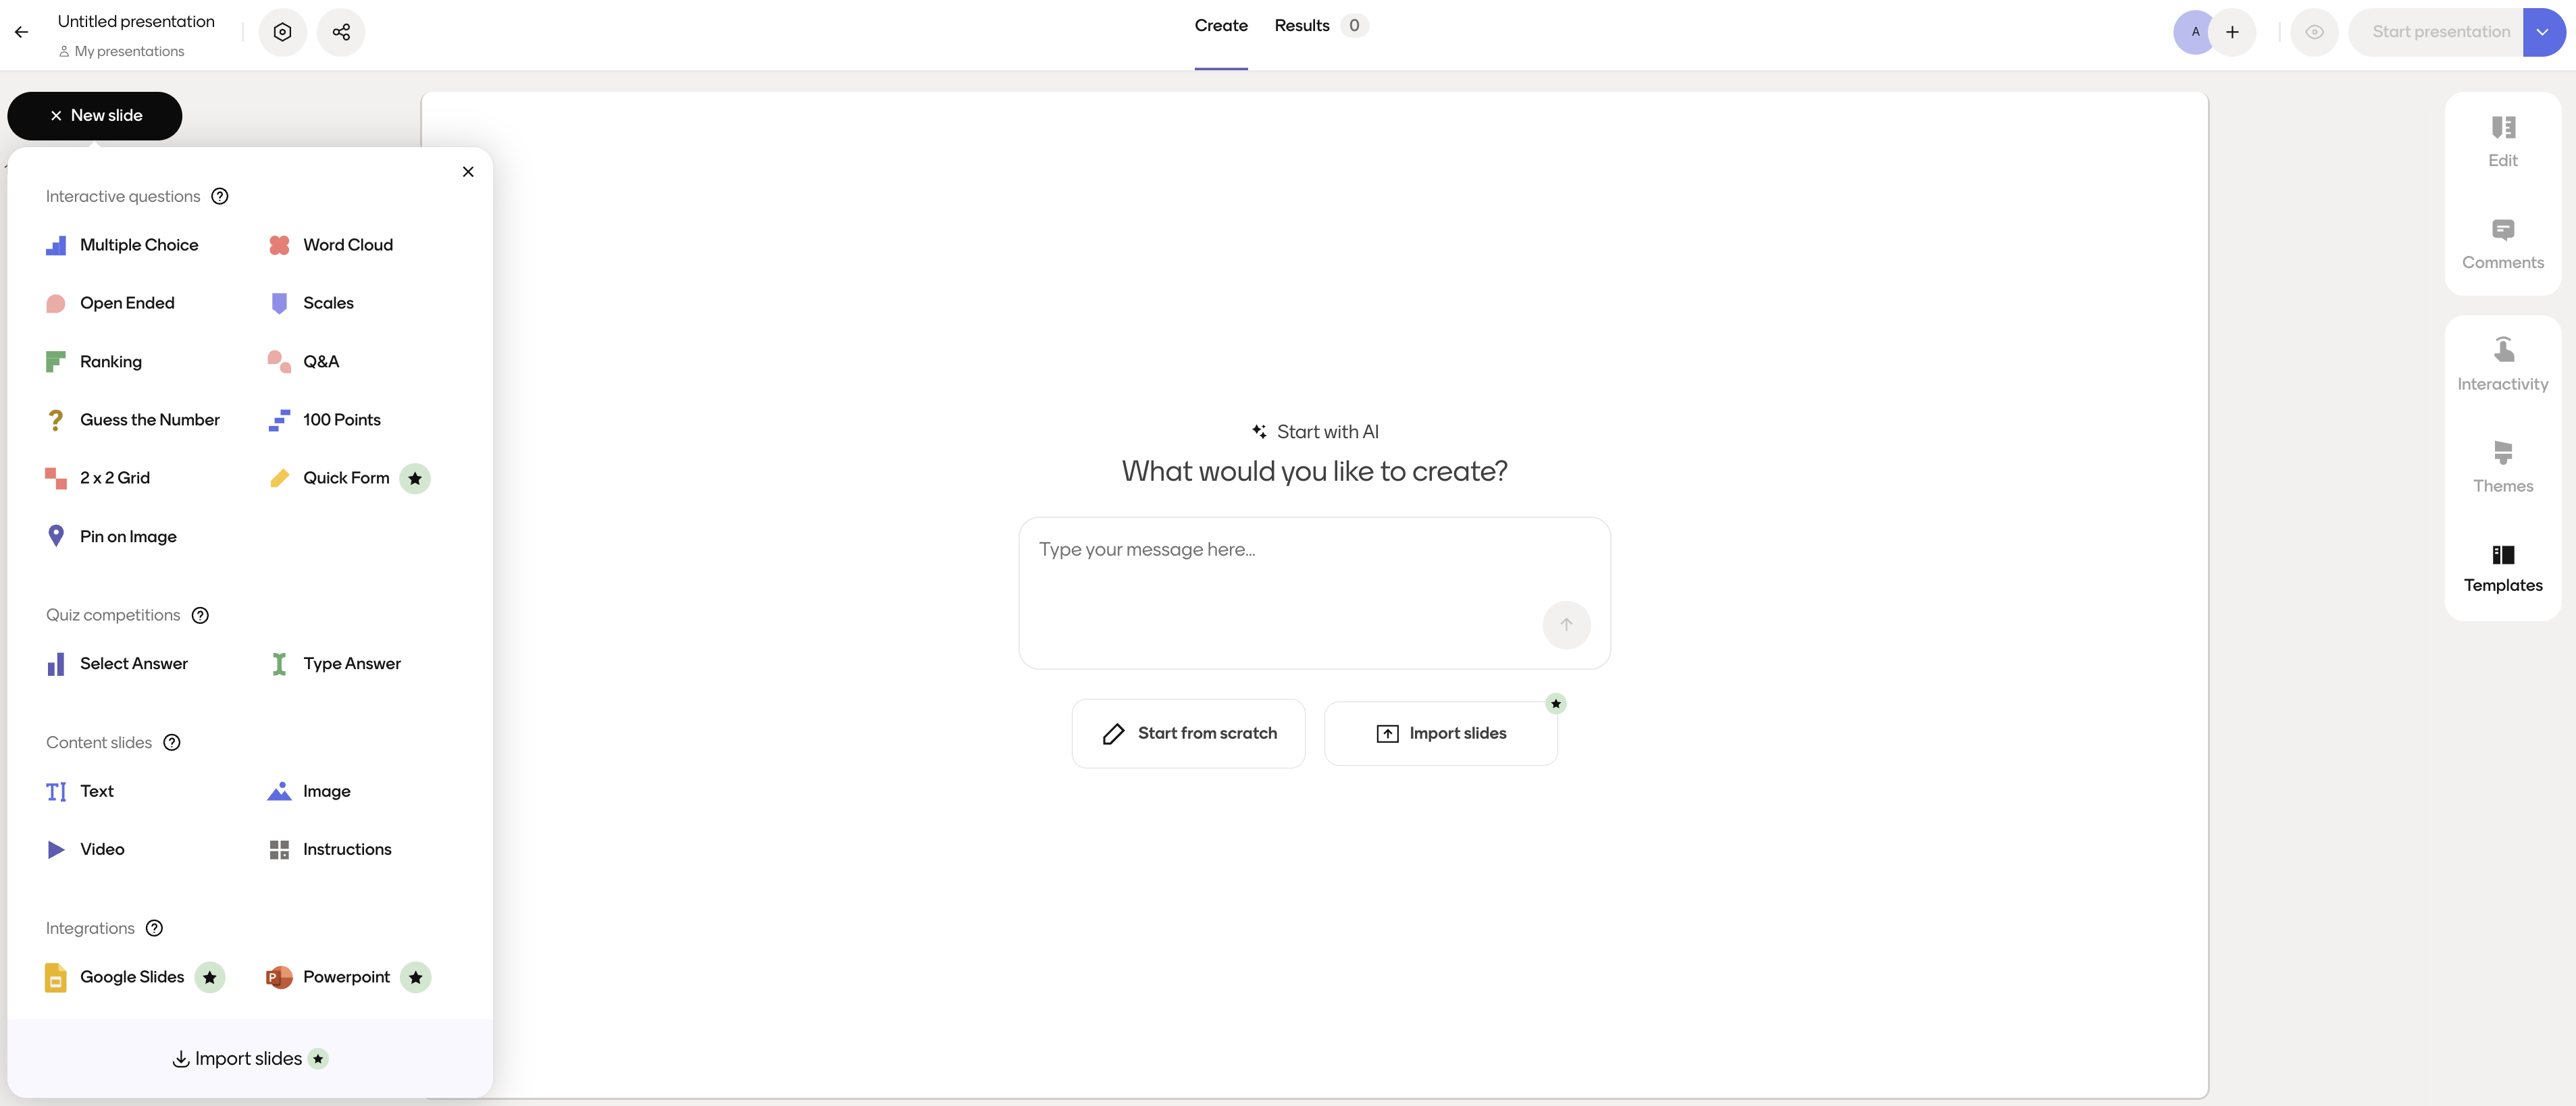
Task: Add collaborator with plus icon
Action: pos(2232,32)
